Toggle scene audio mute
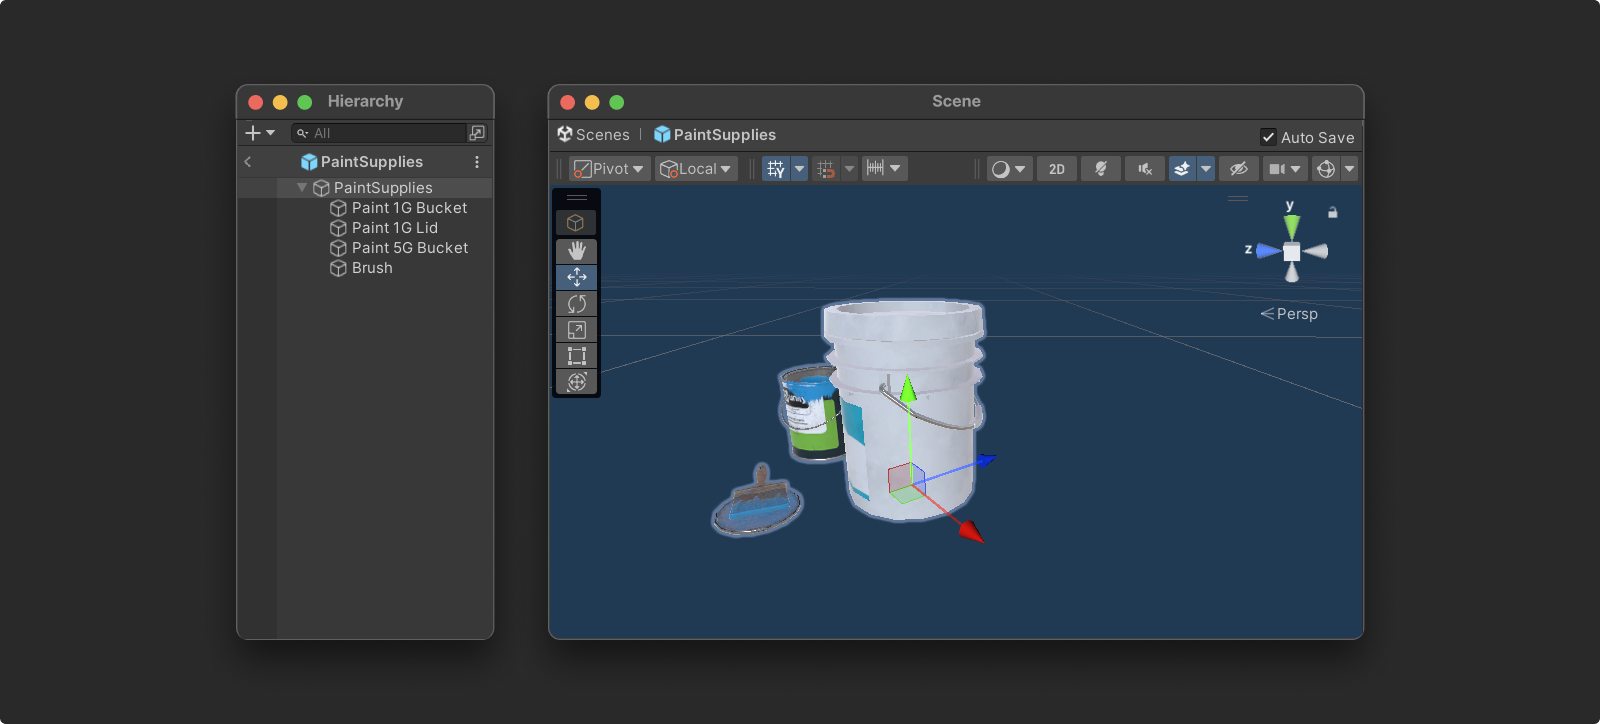 [x=1145, y=169]
